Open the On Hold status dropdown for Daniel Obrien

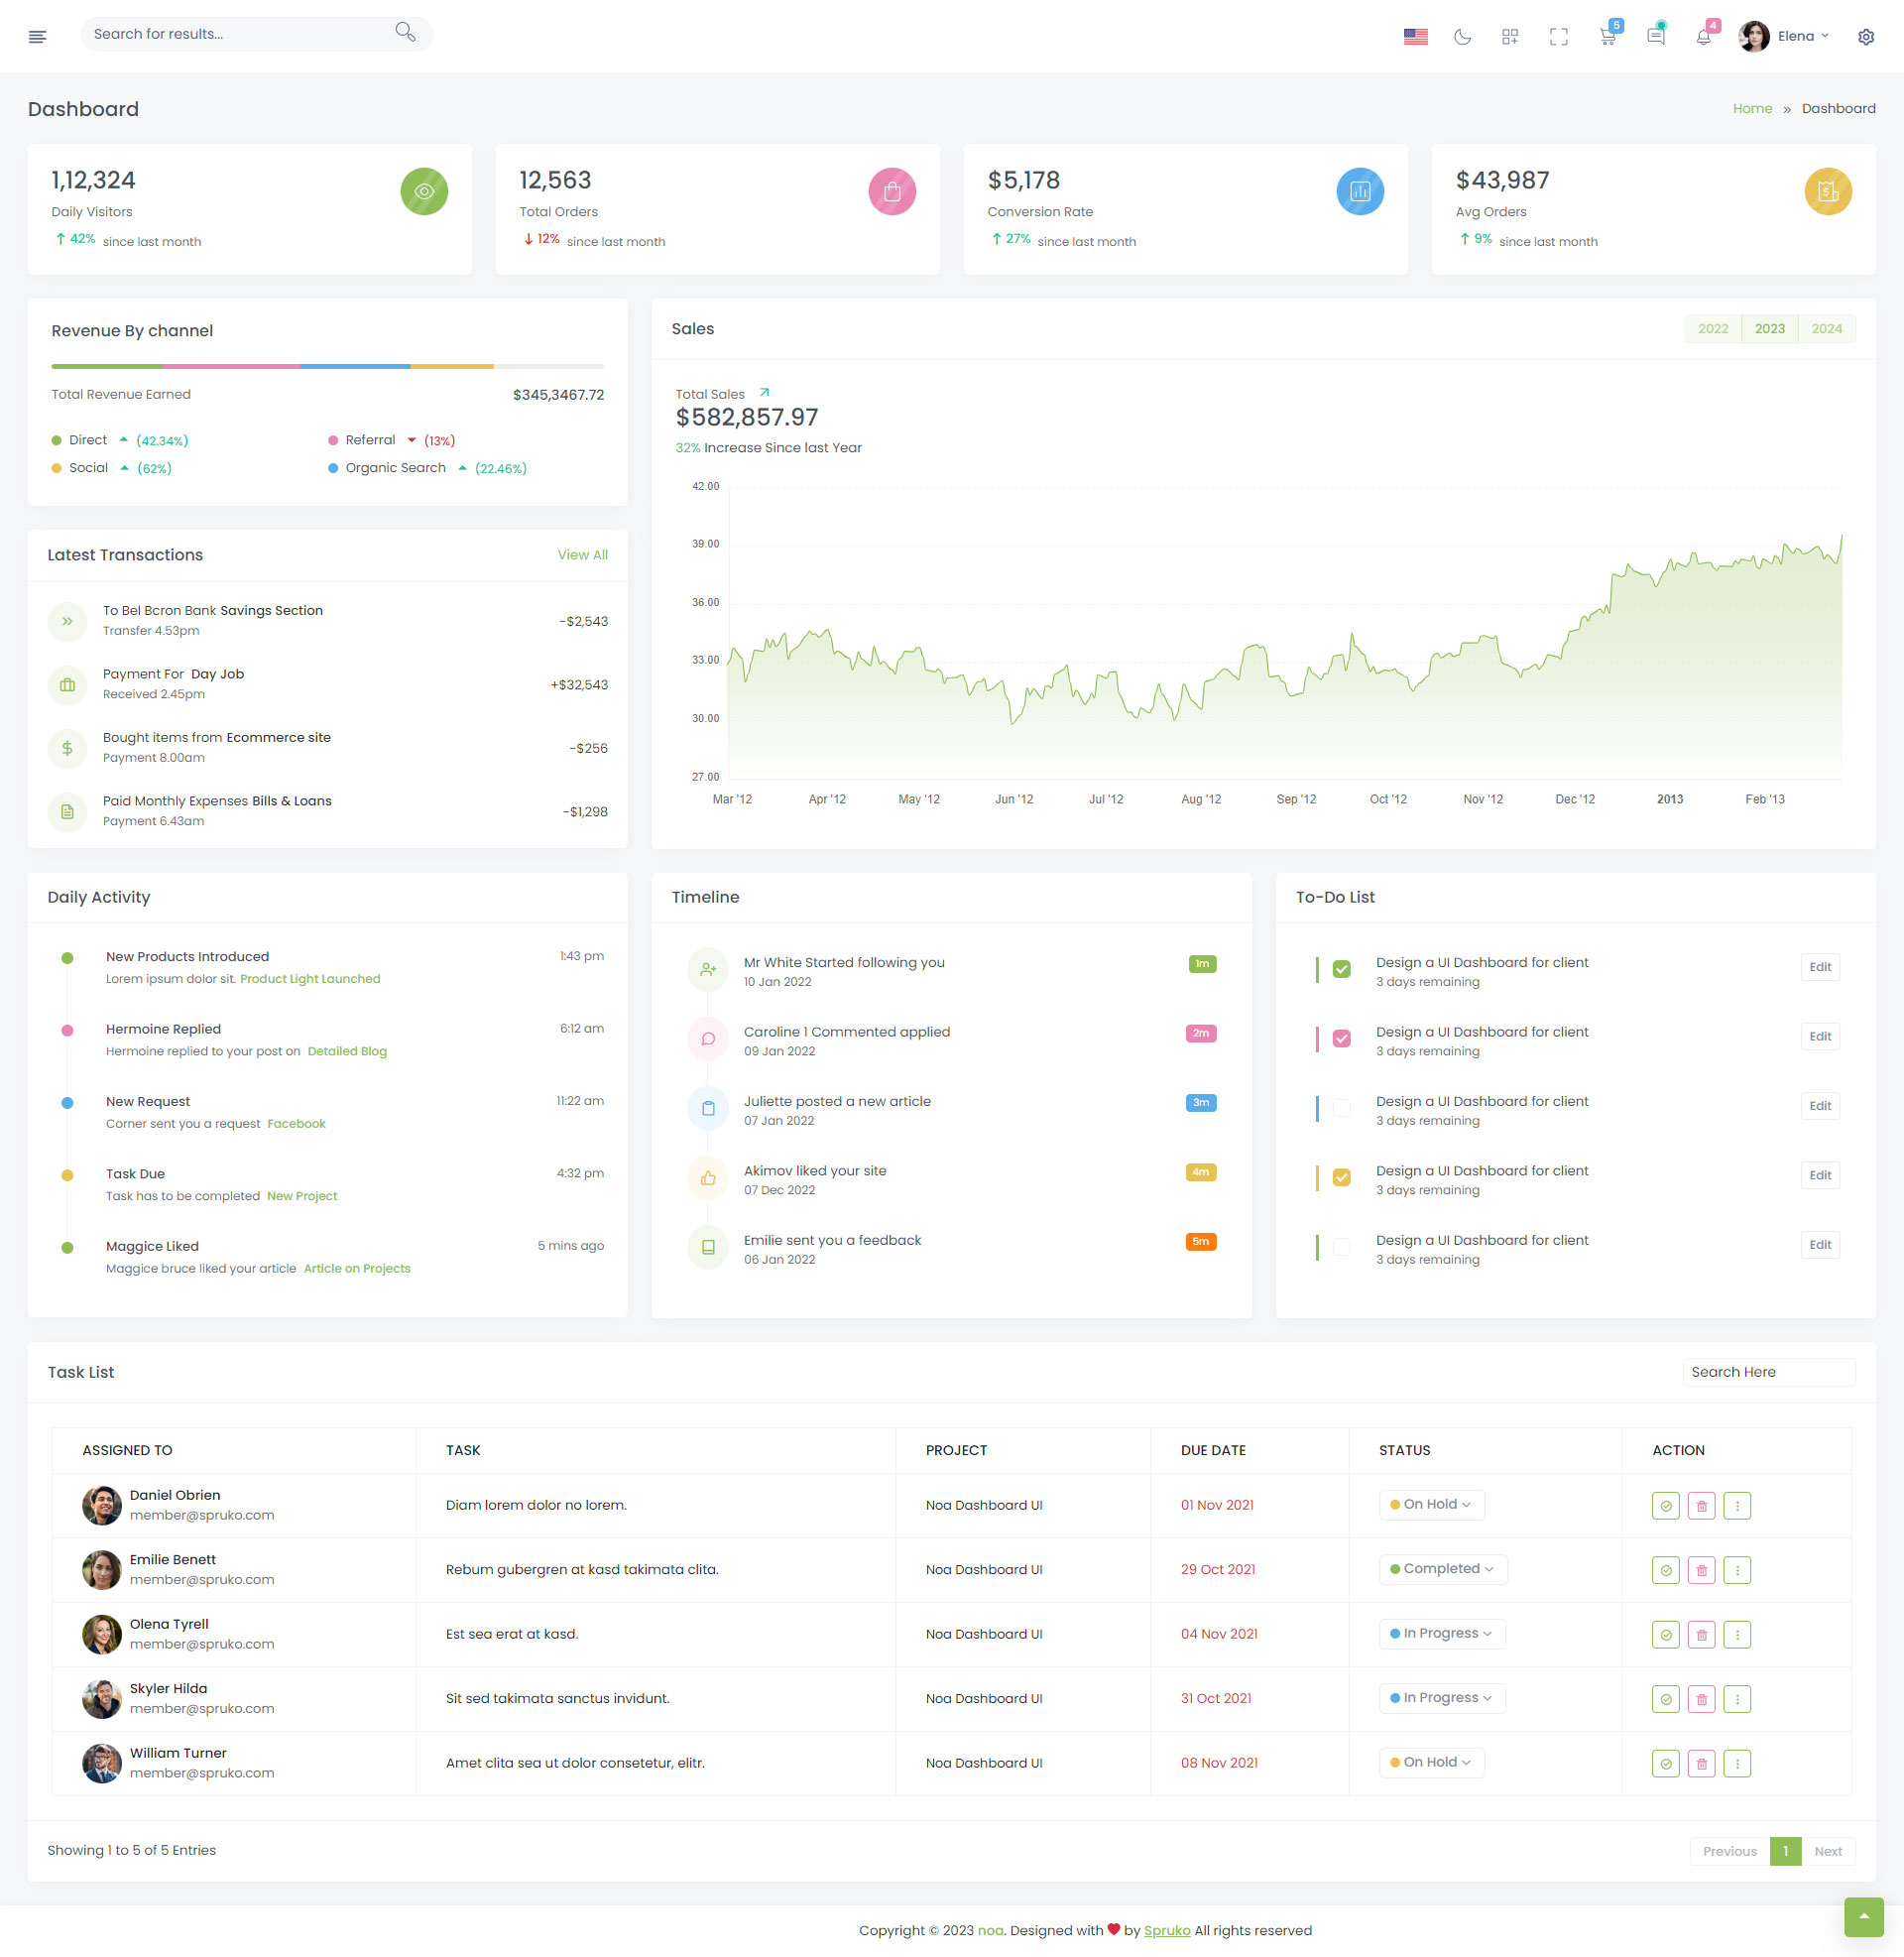[1431, 1504]
